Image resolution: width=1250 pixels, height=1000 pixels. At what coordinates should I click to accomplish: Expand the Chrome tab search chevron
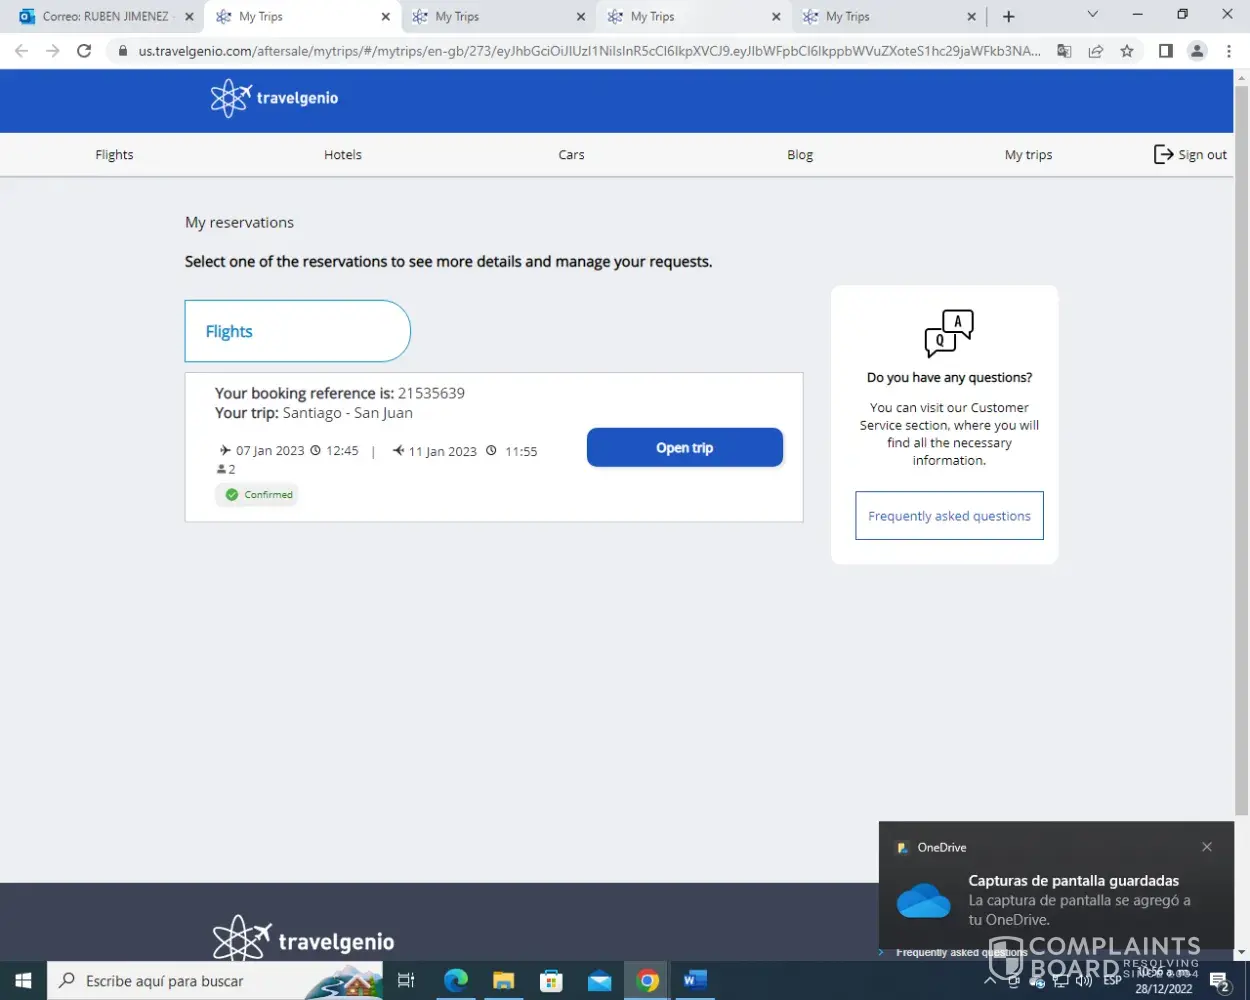pyautogui.click(x=1092, y=15)
